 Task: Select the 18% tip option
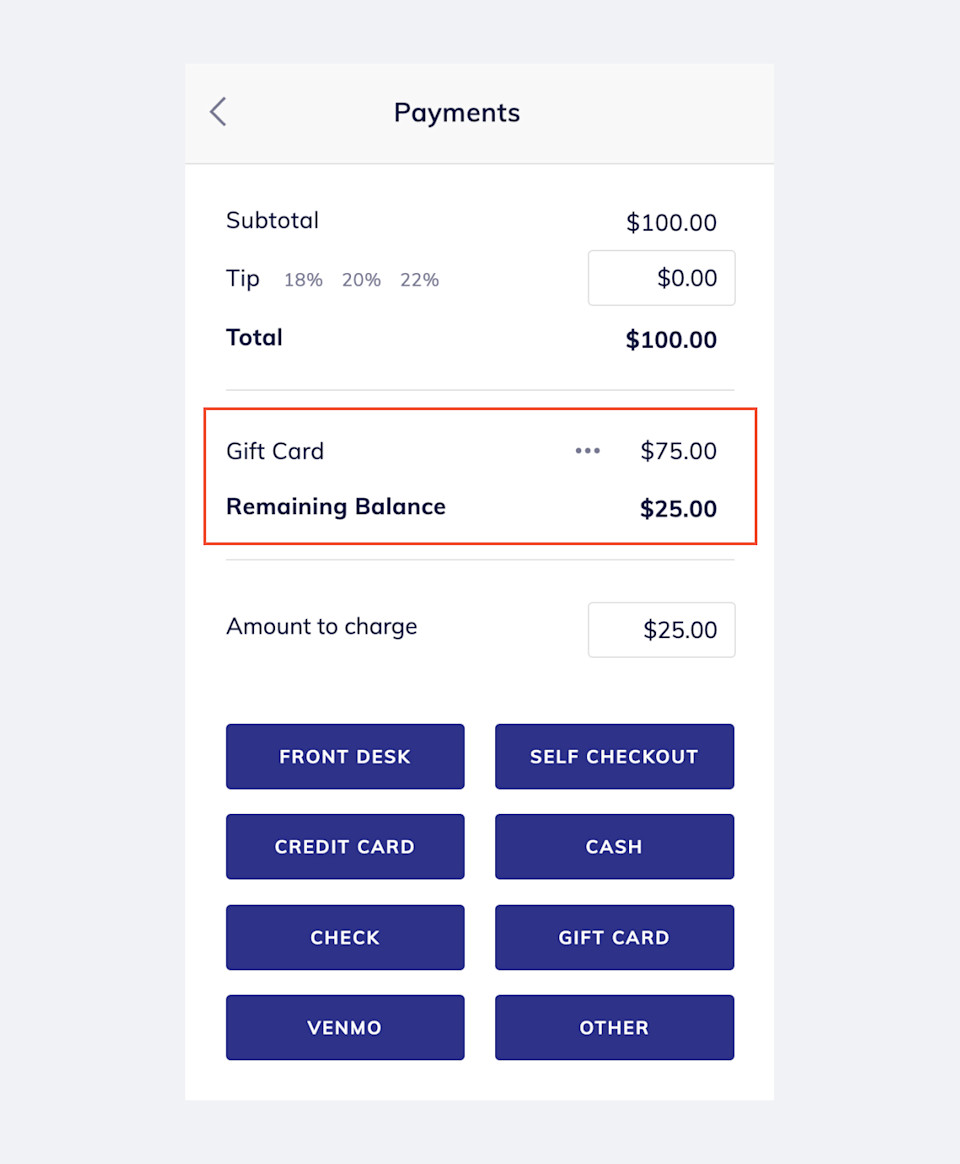(302, 280)
